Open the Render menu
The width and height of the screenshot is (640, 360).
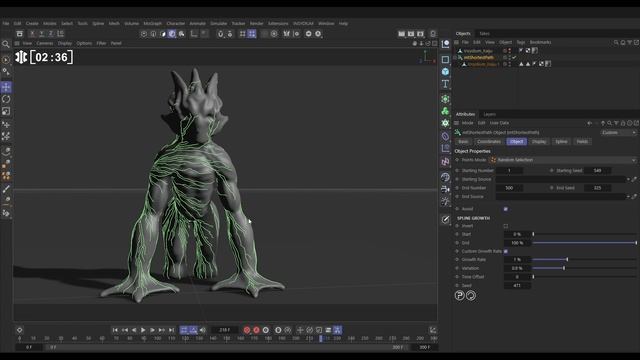pos(256,24)
